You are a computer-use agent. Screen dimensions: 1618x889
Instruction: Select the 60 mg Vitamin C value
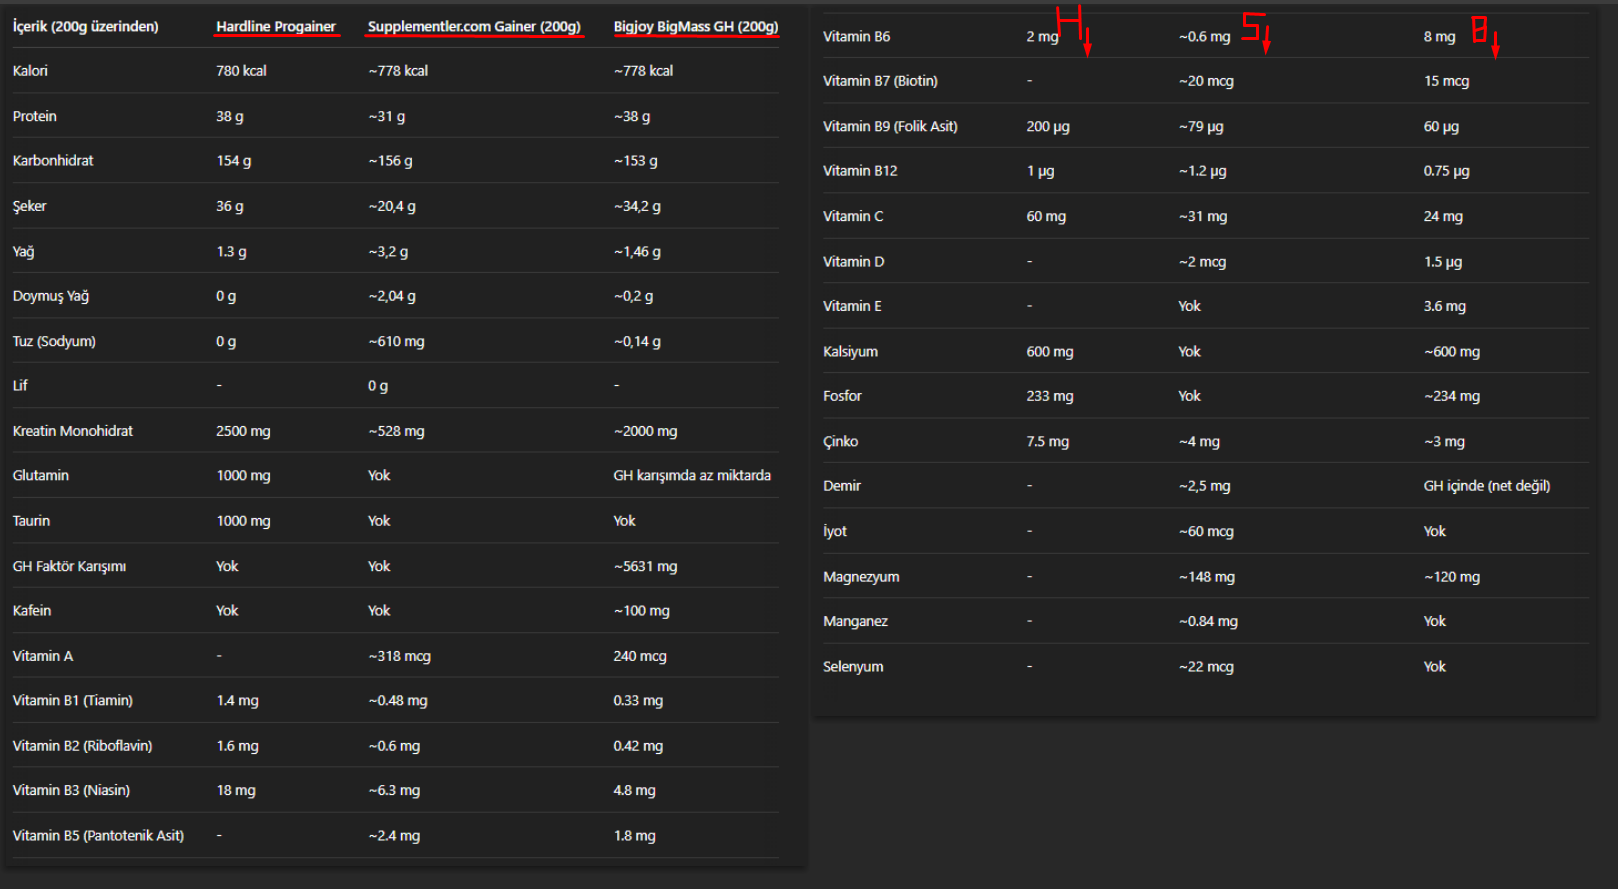pyautogui.click(x=1046, y=216)
